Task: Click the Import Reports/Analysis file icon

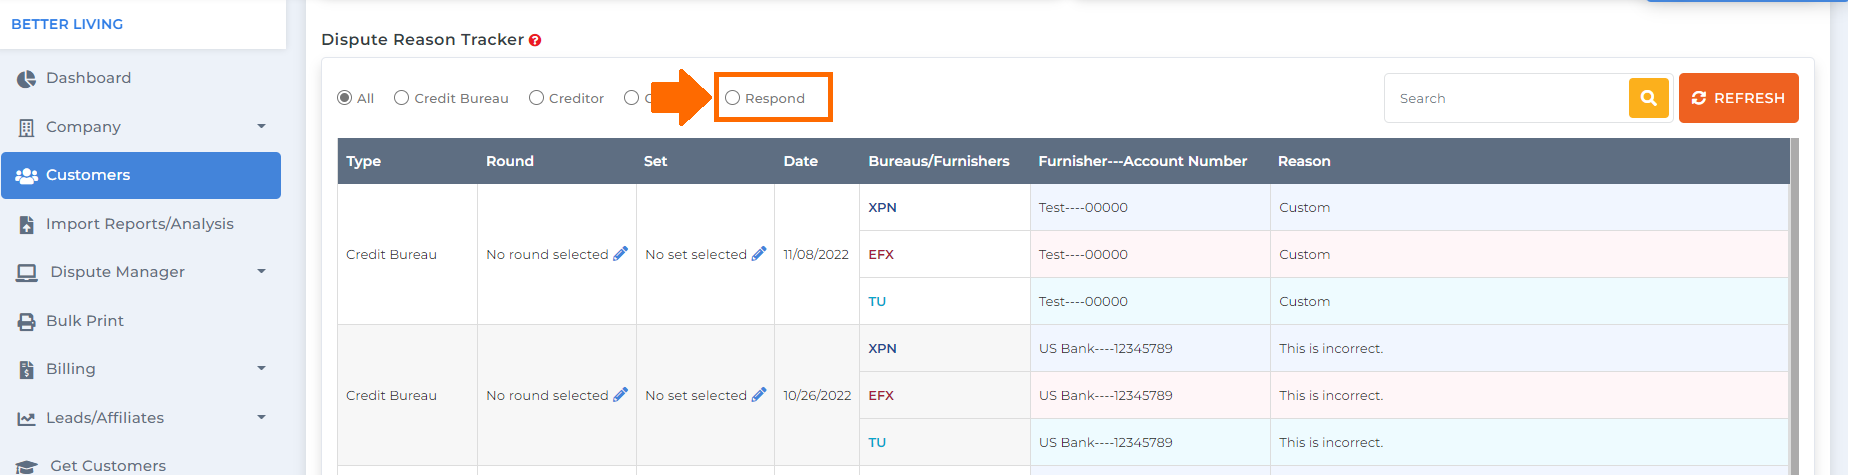Action: (26, 225)
